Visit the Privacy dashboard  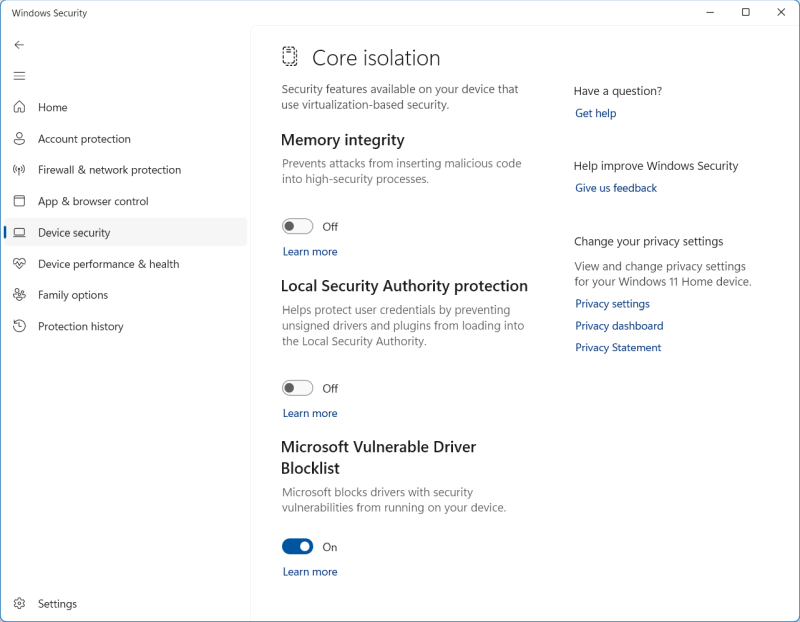coord(618,325)
